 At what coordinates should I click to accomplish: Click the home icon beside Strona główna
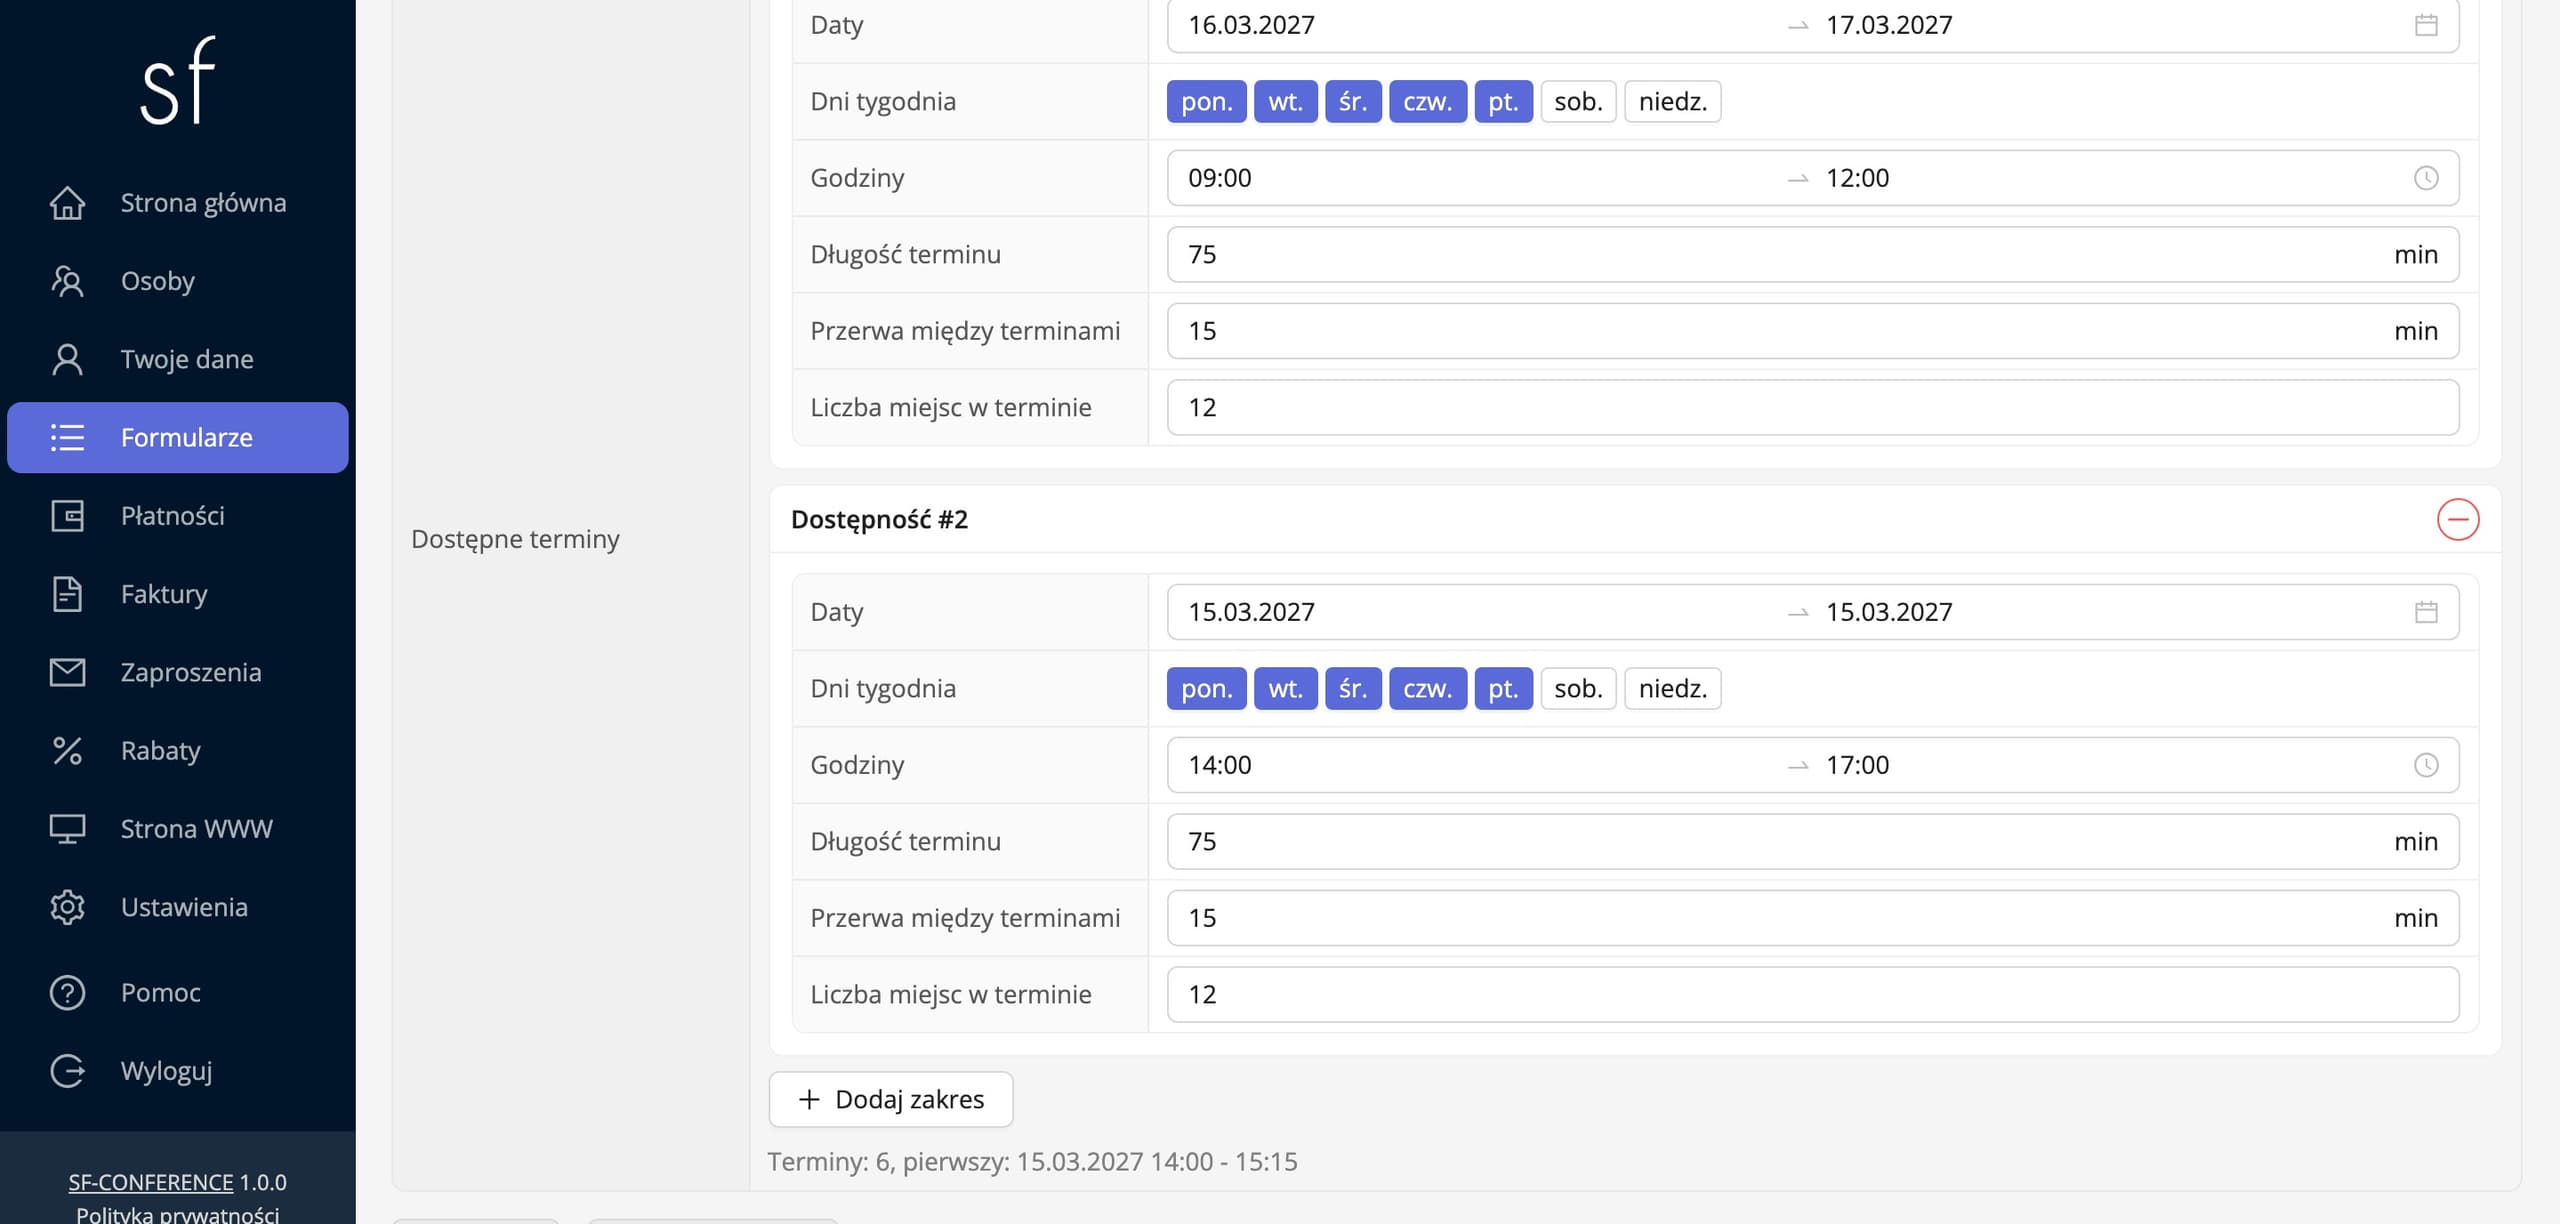[67, 203]
